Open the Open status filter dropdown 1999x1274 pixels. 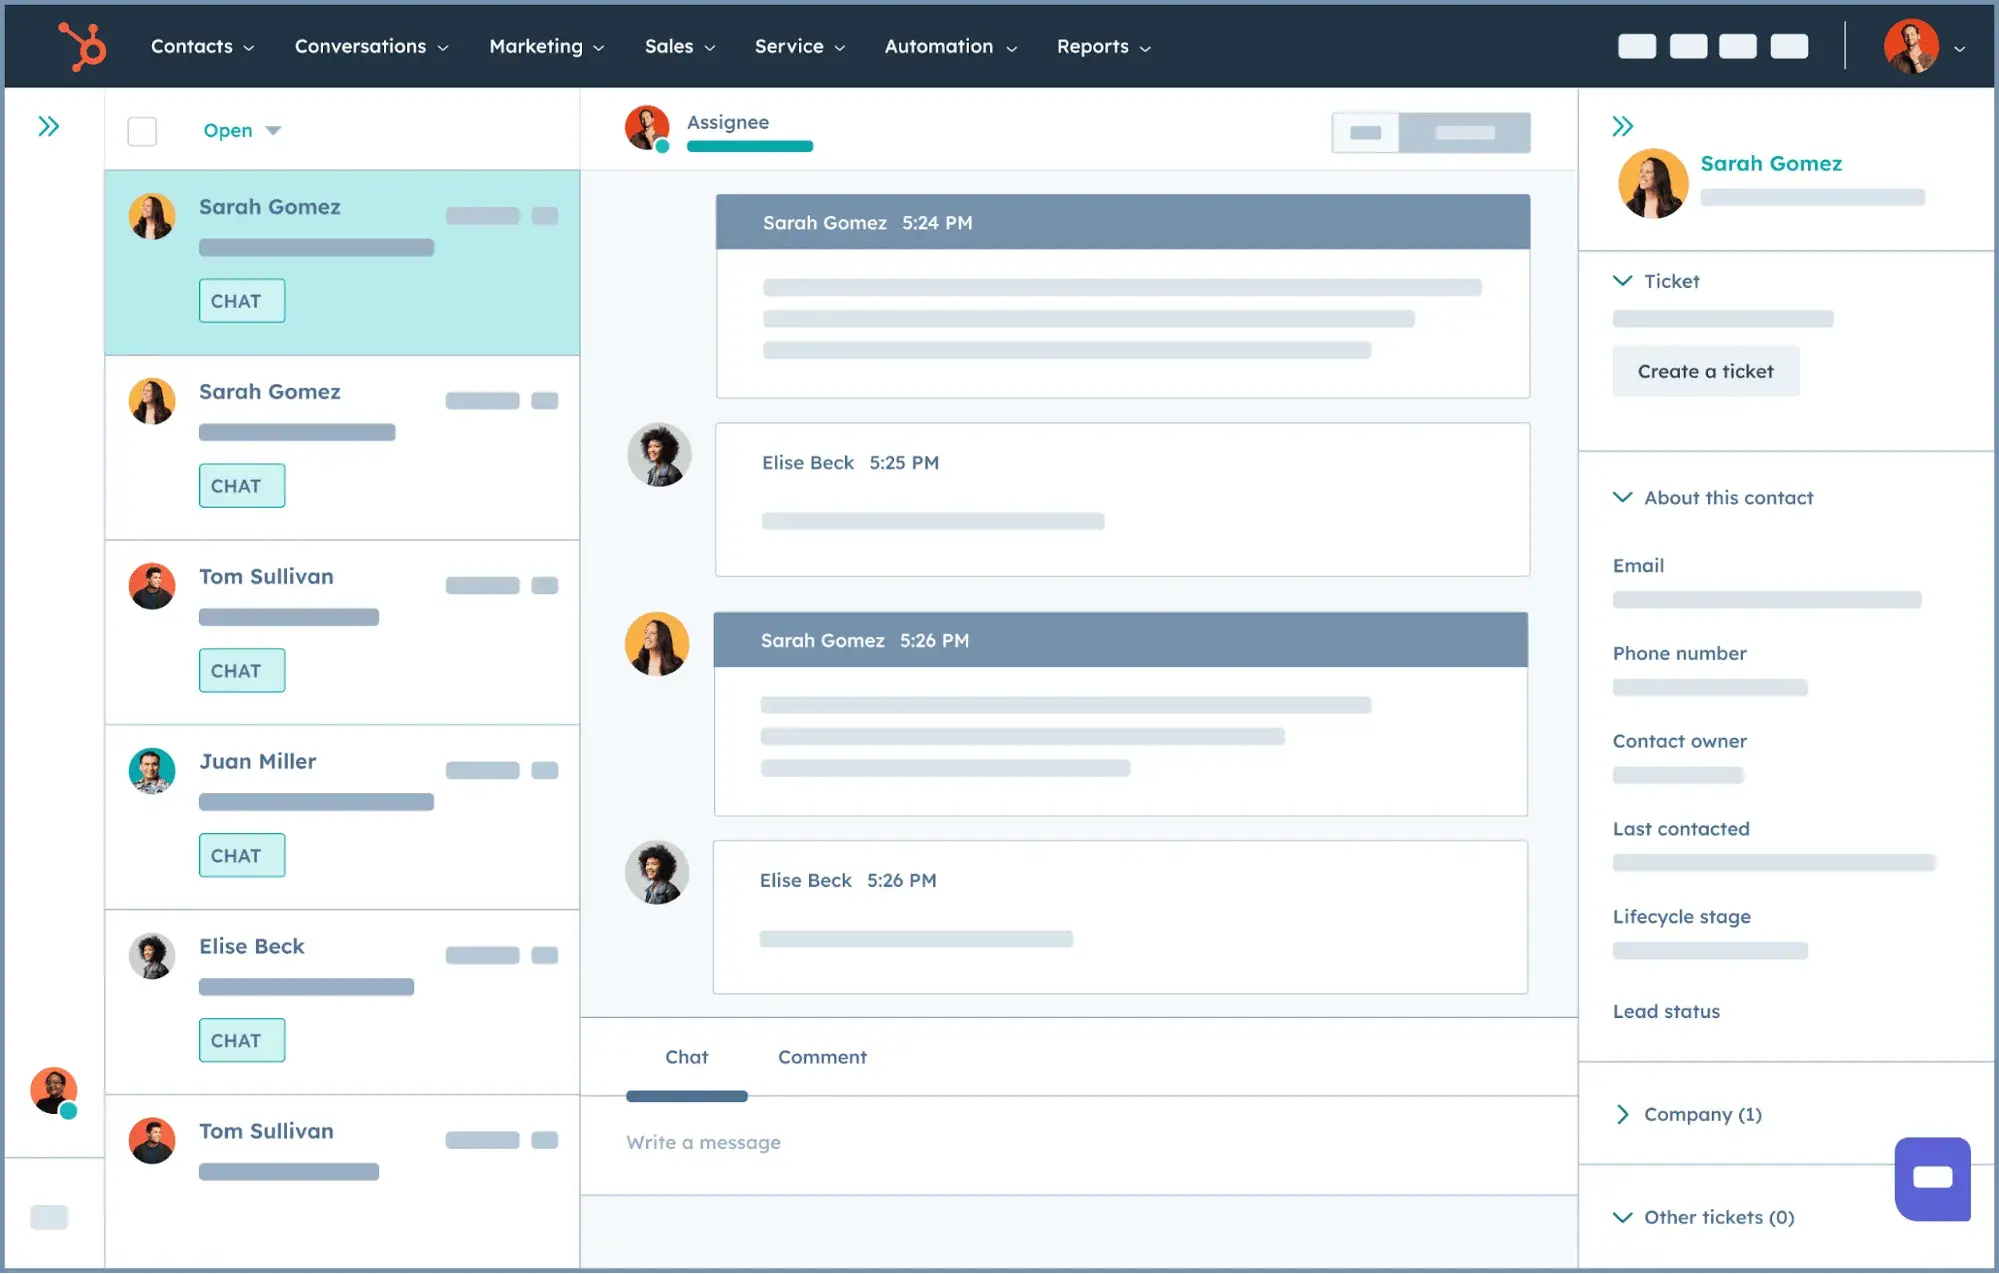(x=241, y=131)
